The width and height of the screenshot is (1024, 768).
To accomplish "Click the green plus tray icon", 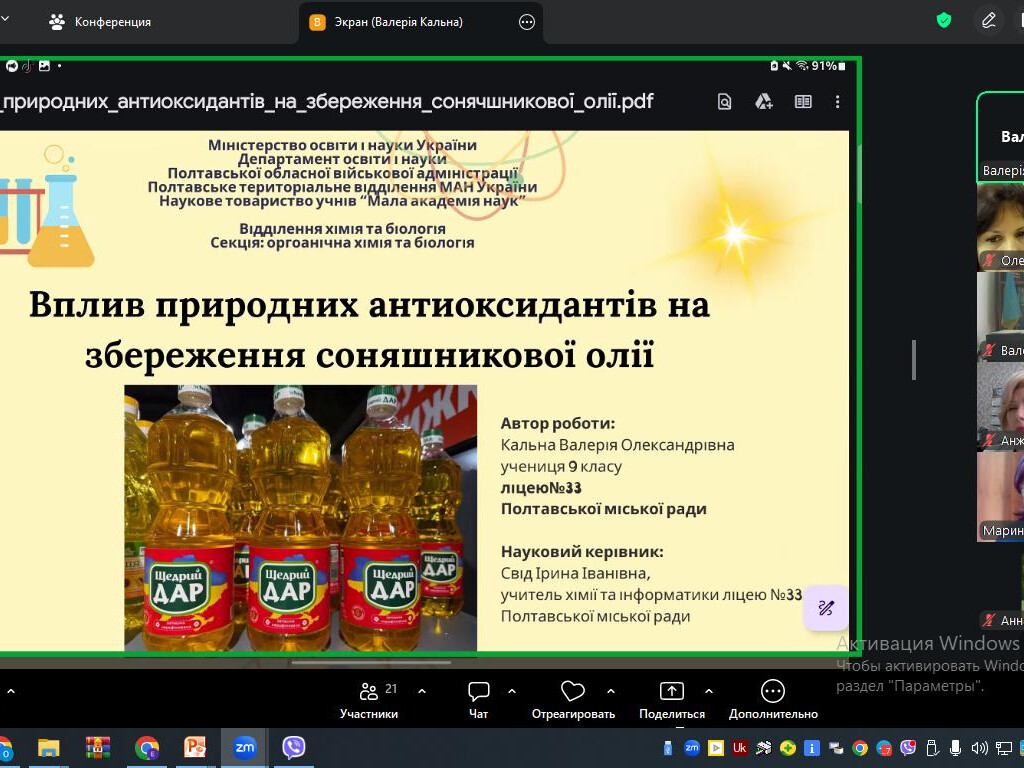I will [x=788, y=748].
